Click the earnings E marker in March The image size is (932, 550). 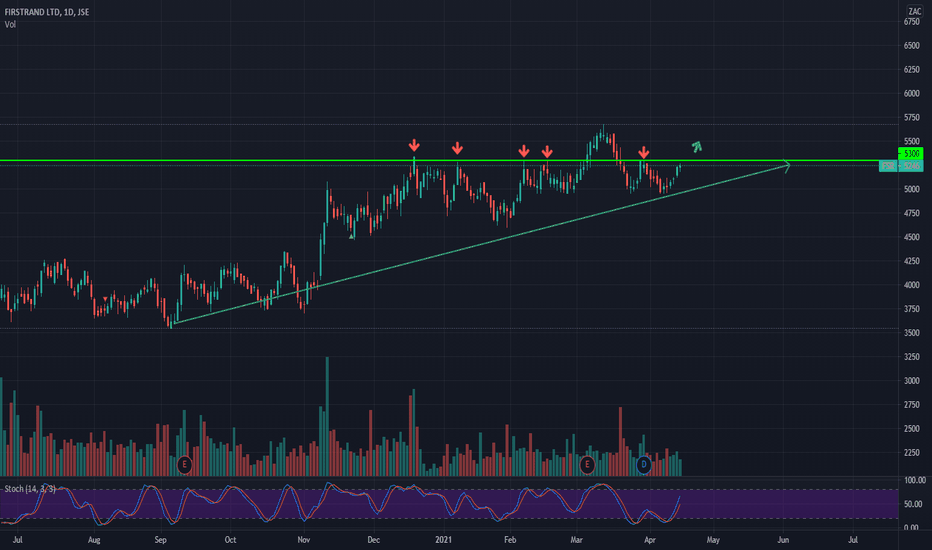pyautogui.click(x=587, y=464)
